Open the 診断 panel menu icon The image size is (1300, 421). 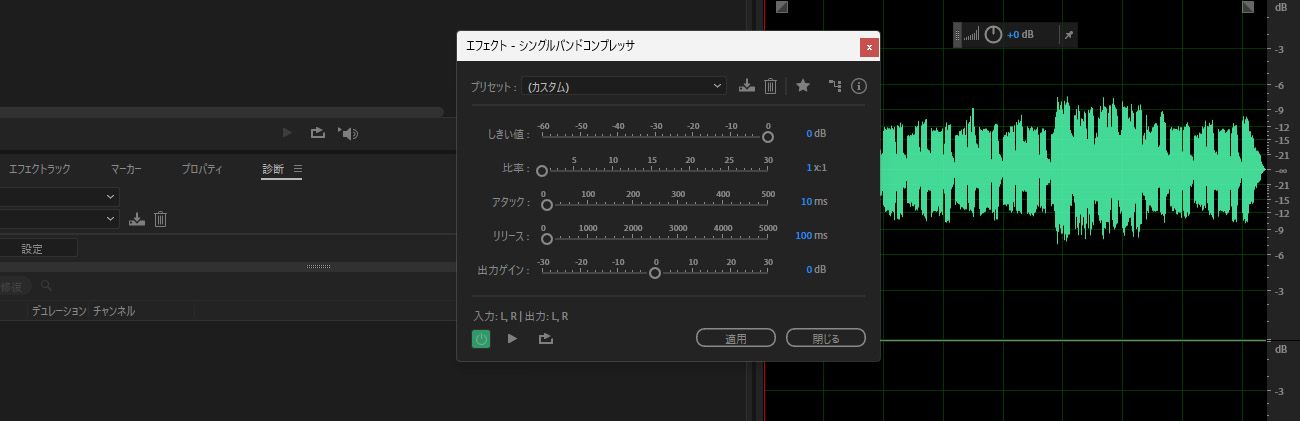(x=298, y=169)
